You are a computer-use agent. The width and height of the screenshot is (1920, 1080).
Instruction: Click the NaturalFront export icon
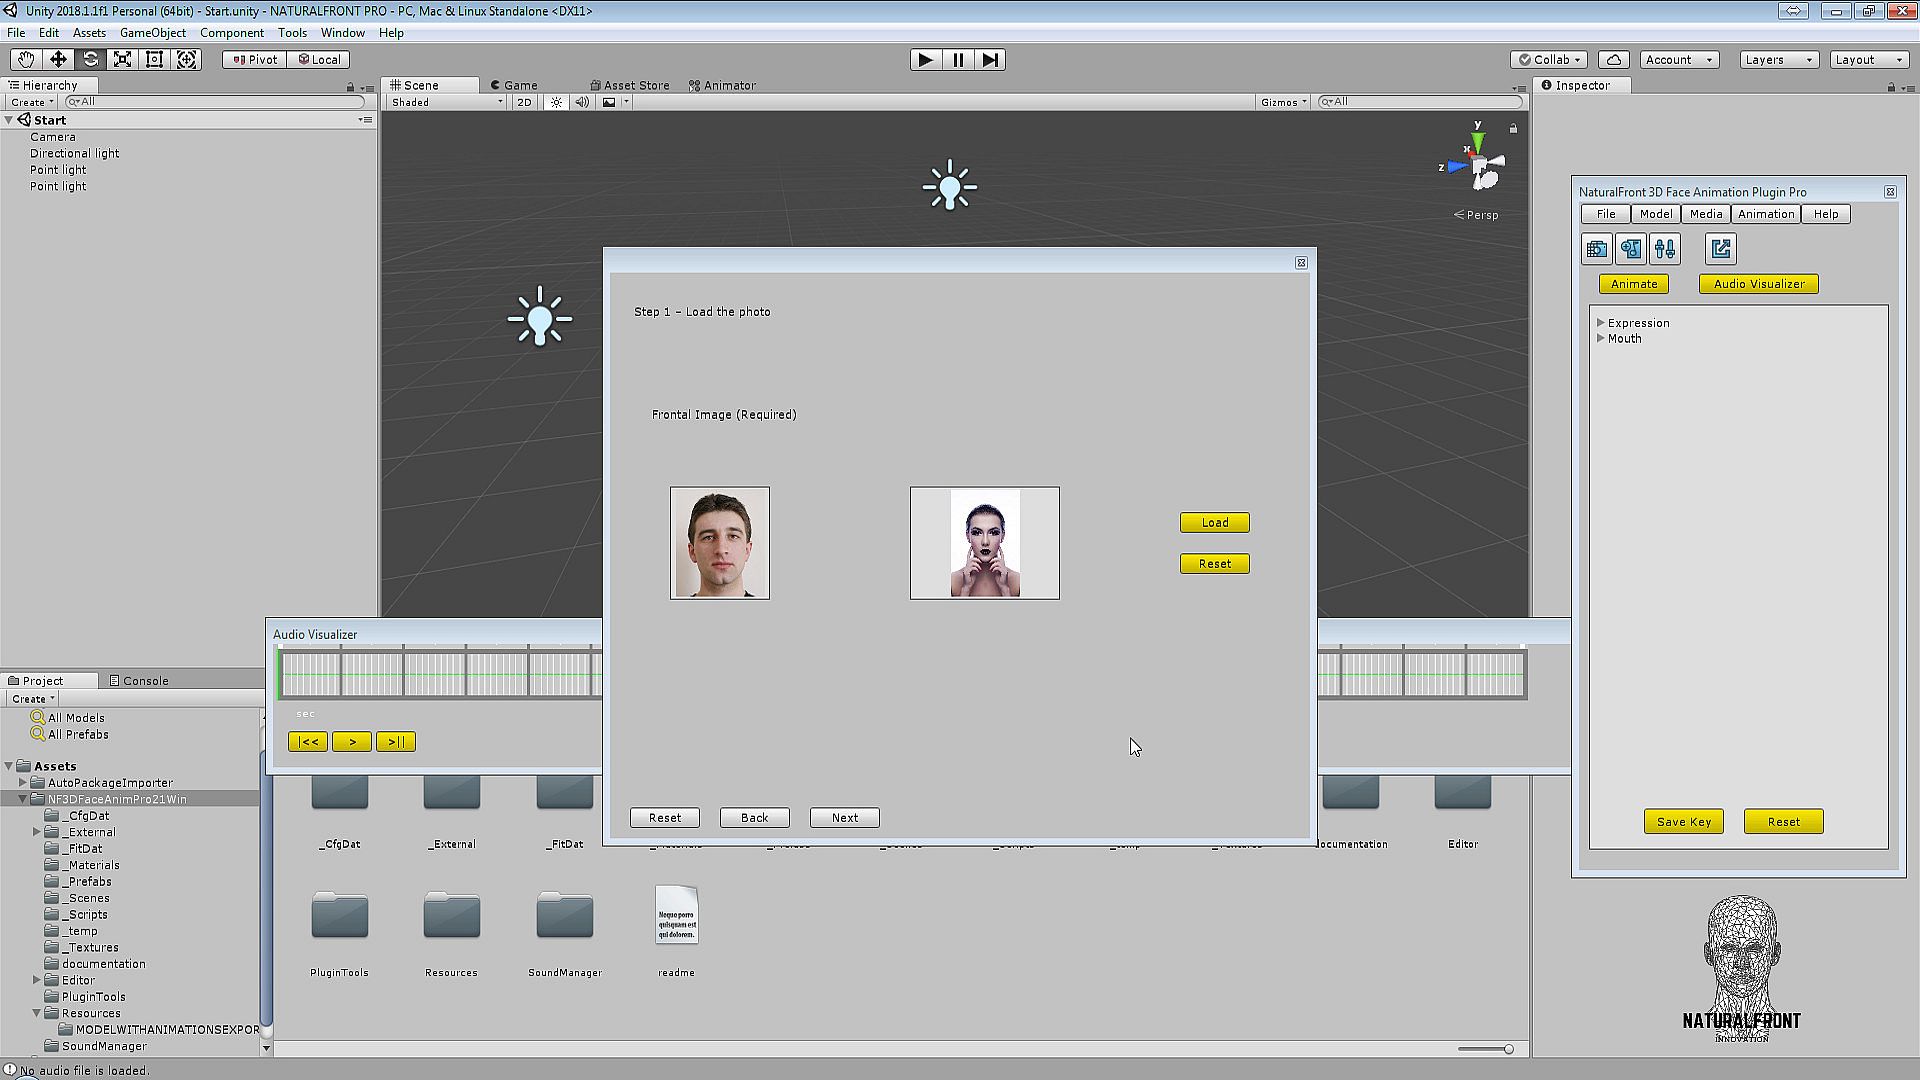pyautogui.click(x=1721, y=249)
